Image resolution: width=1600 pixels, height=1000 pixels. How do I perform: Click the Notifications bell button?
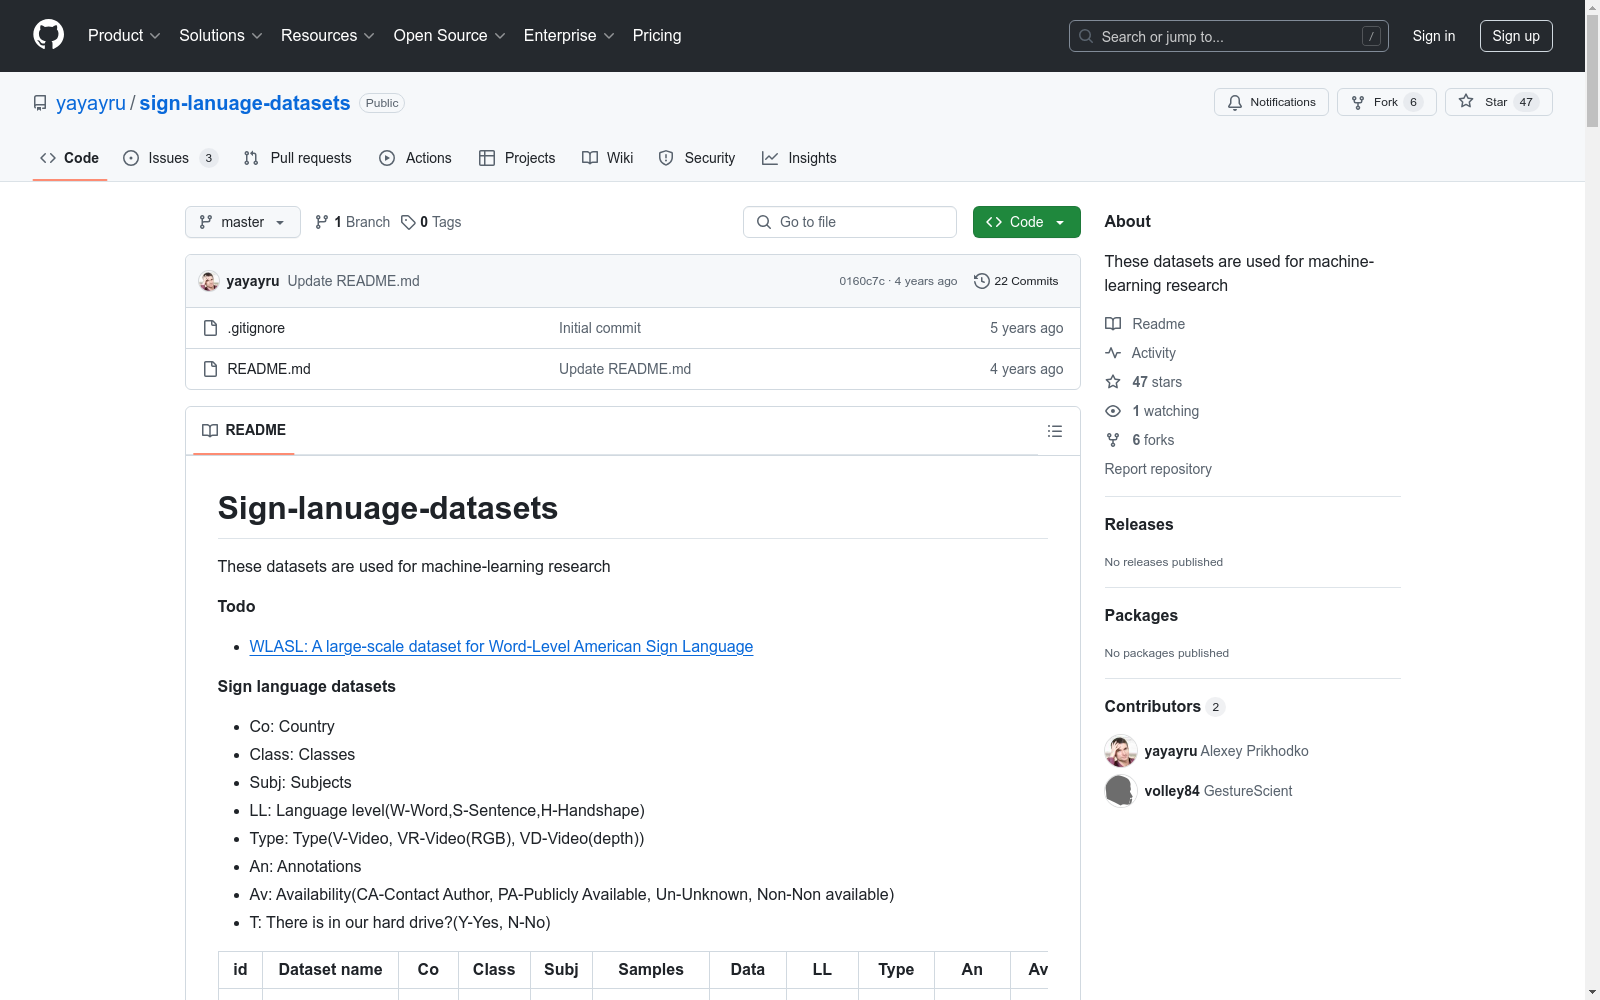1271,102
